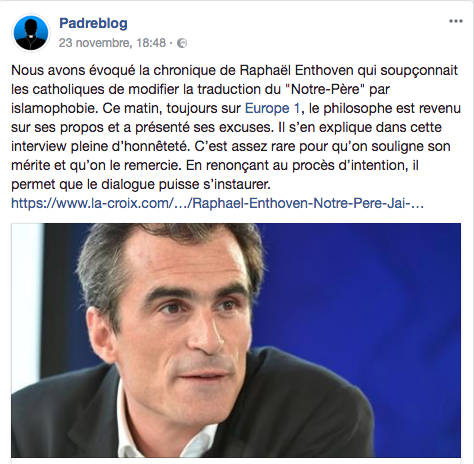The width and height of the screenshot is (474, 464).
Task: View Padreblog profile via circular picture
Action: tap(31, 33)
